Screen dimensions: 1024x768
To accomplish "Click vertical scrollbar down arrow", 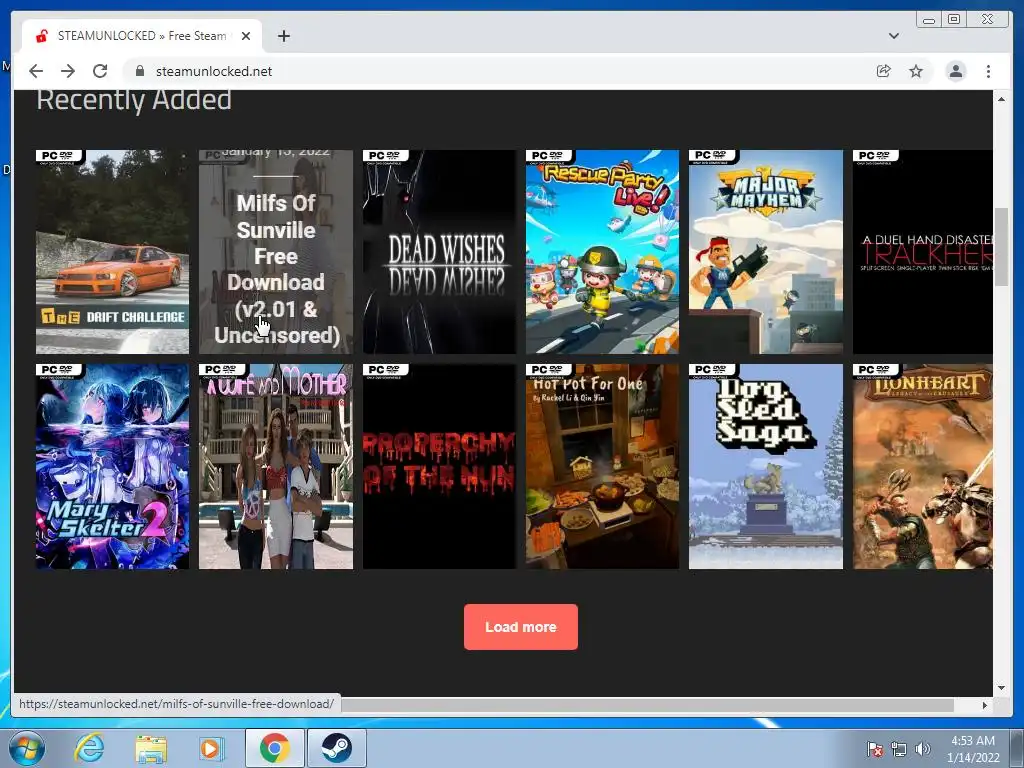I will click(1001, 688).
